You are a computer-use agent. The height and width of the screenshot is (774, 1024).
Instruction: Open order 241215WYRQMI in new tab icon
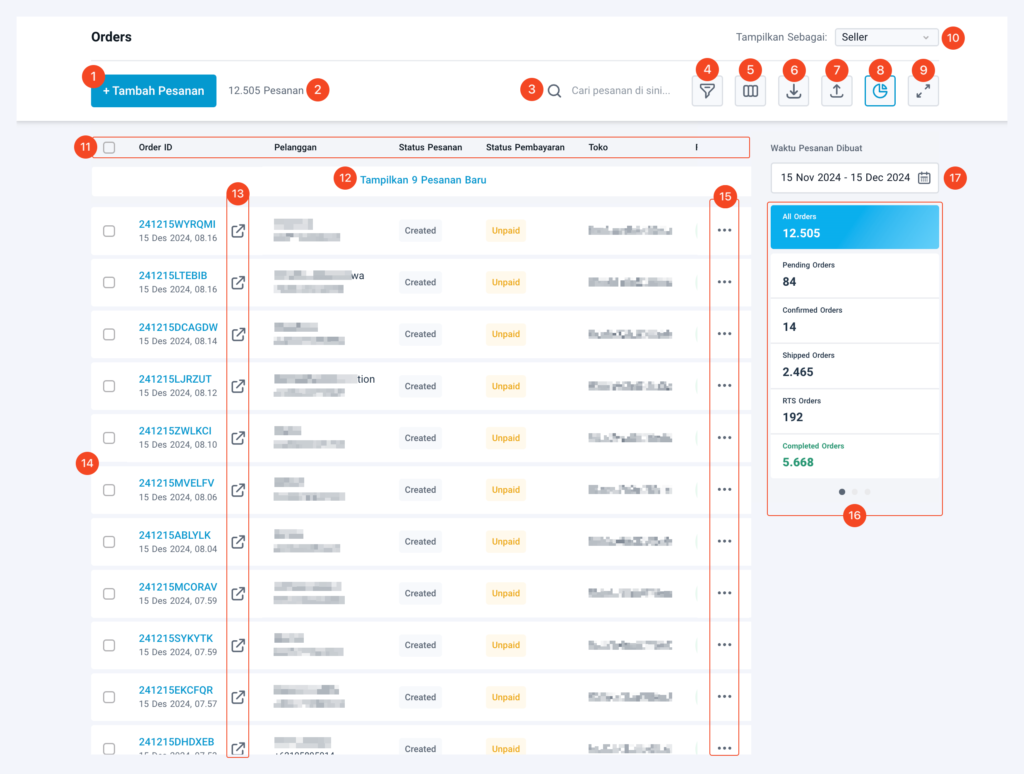point(238,231)
